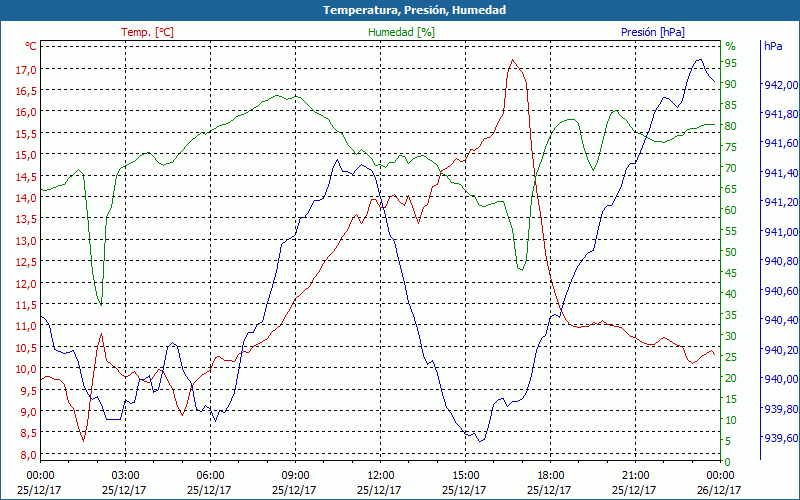800x500 pixels.
Task: Click the '70' humidity axis value
Action: click(731, 168)
